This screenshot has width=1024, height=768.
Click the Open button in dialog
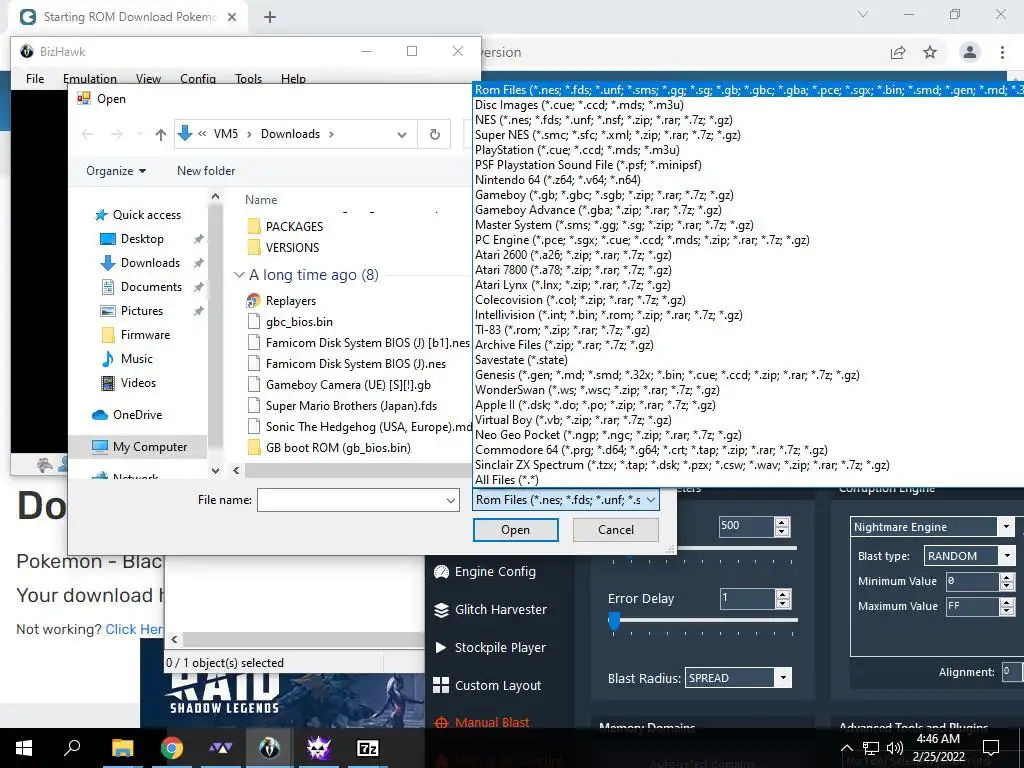point(515,530)
